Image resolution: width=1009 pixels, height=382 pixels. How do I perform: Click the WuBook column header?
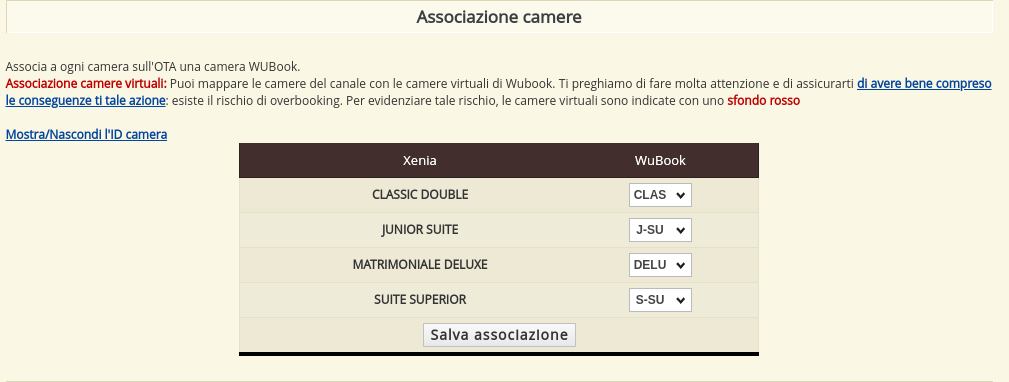[x=660, y=161]
